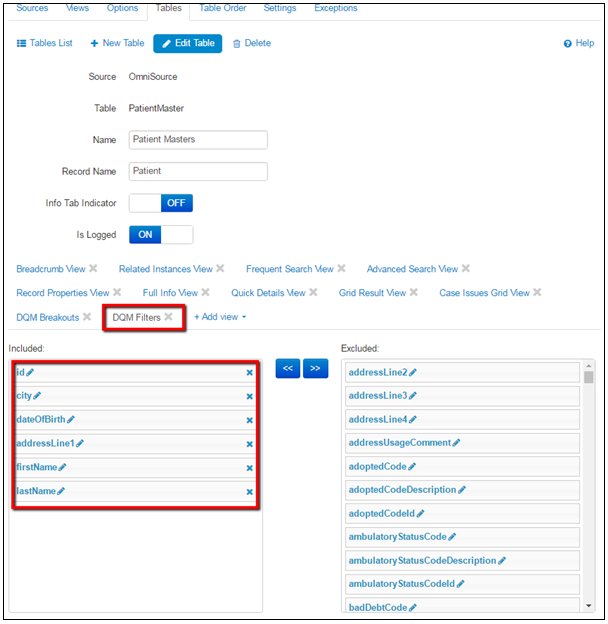Click into the Record Name input field
The image size is (608, 624).
tap(197, 171)
